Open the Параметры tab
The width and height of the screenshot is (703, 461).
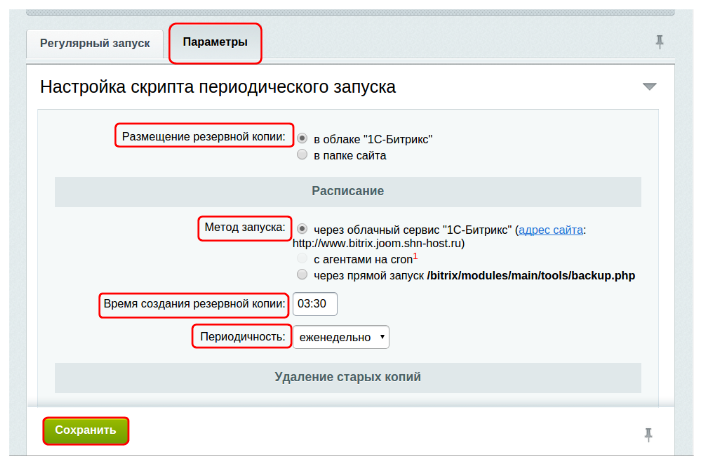point(215,42)
